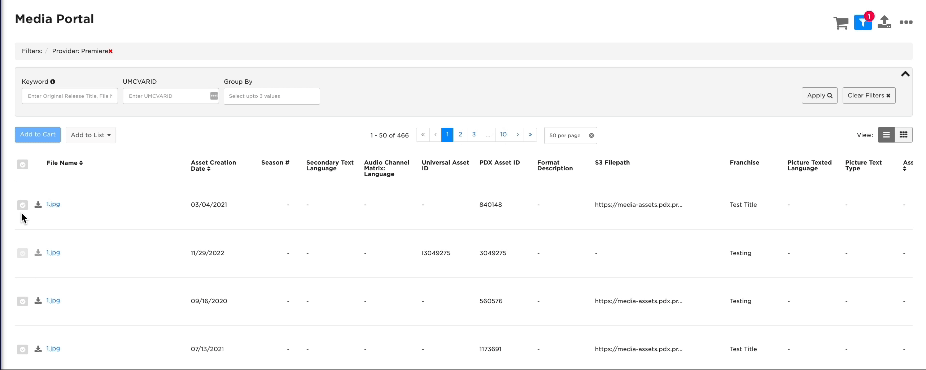Click Franchise cell in the 07/13/2021 row

pos(744,349)
